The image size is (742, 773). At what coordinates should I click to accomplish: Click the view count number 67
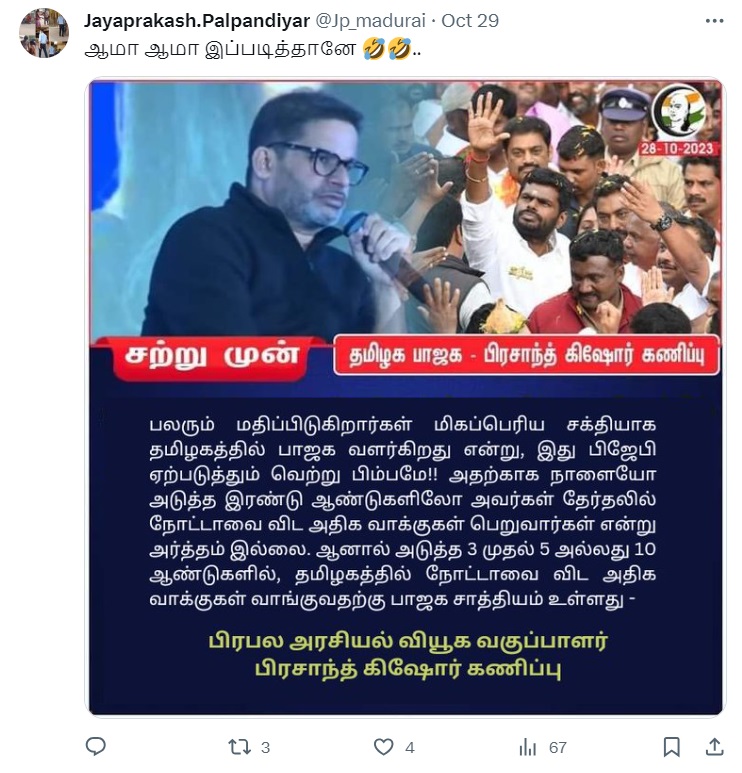tap(558, 747)
